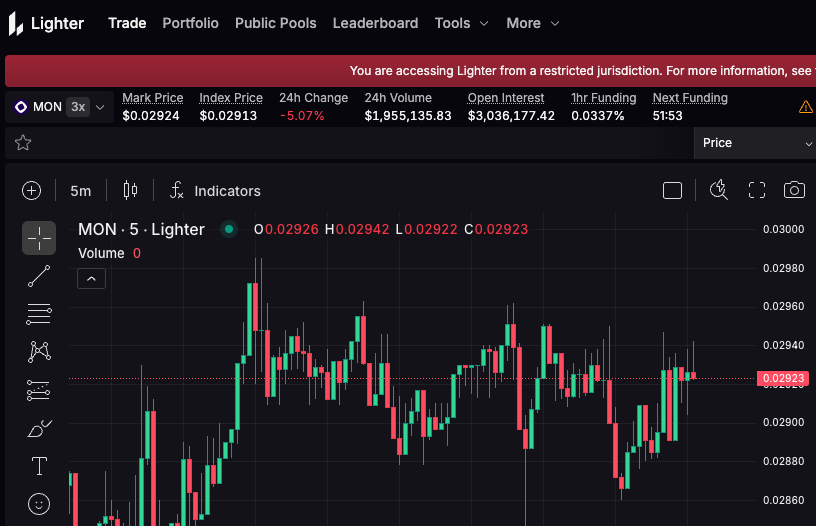The width and height of the screenshot is (816, 526).
Task: Open Public Pools page
Action: tap(276, 23)
